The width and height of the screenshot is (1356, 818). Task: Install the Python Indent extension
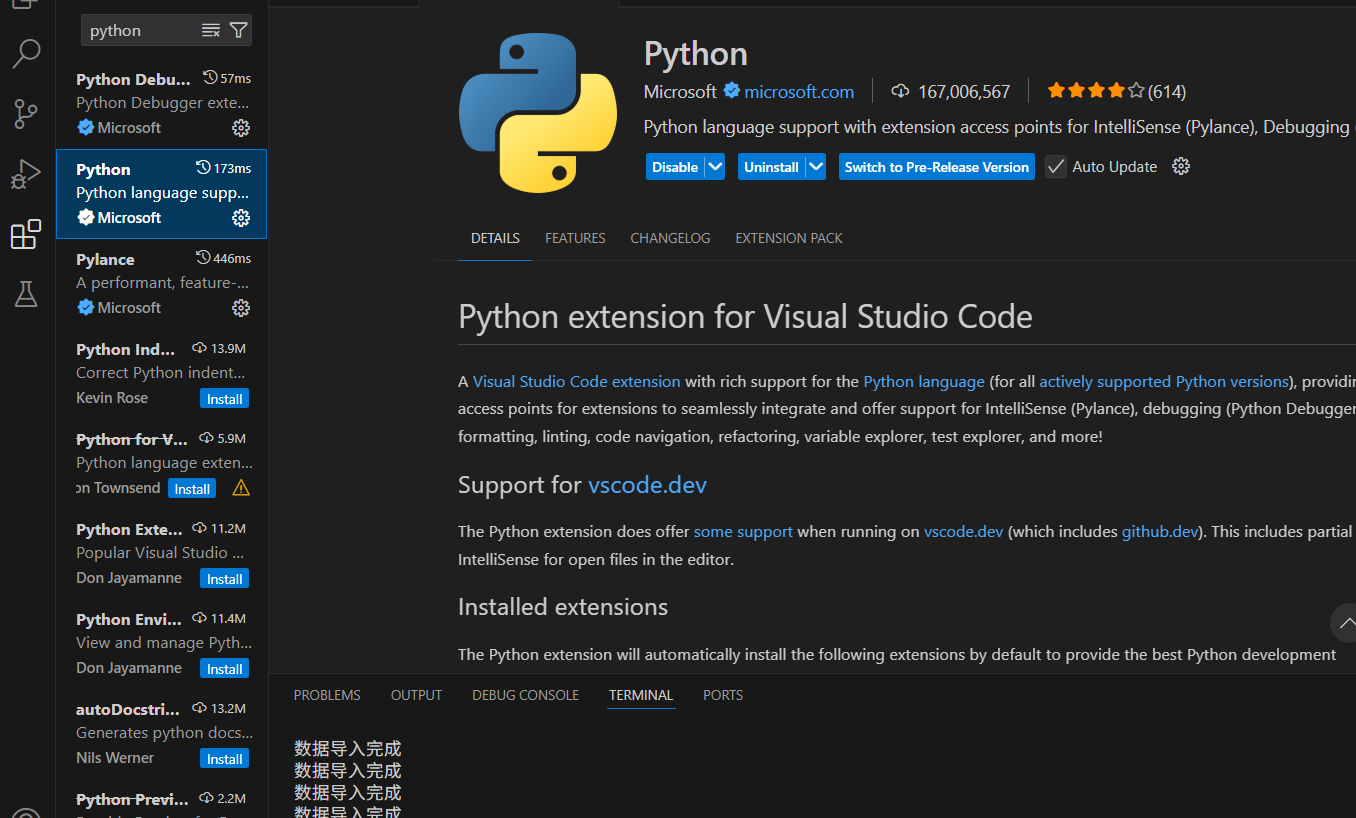click(224, 399)
